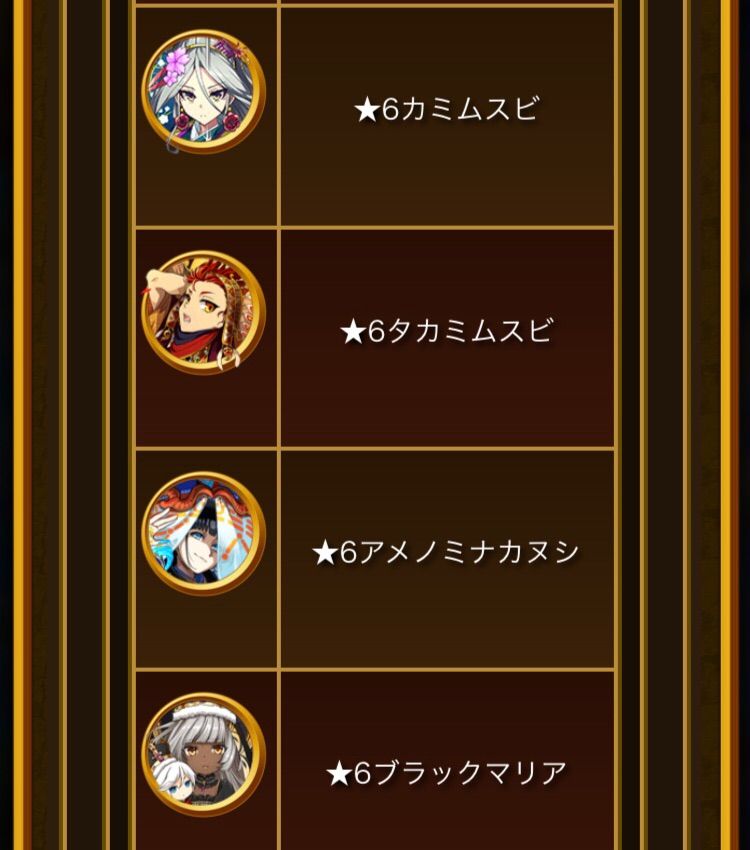Tap the silver-haired Kamimusubi character portrait
This screenshot has width=750, height=850.
click(x=203, y=91)
